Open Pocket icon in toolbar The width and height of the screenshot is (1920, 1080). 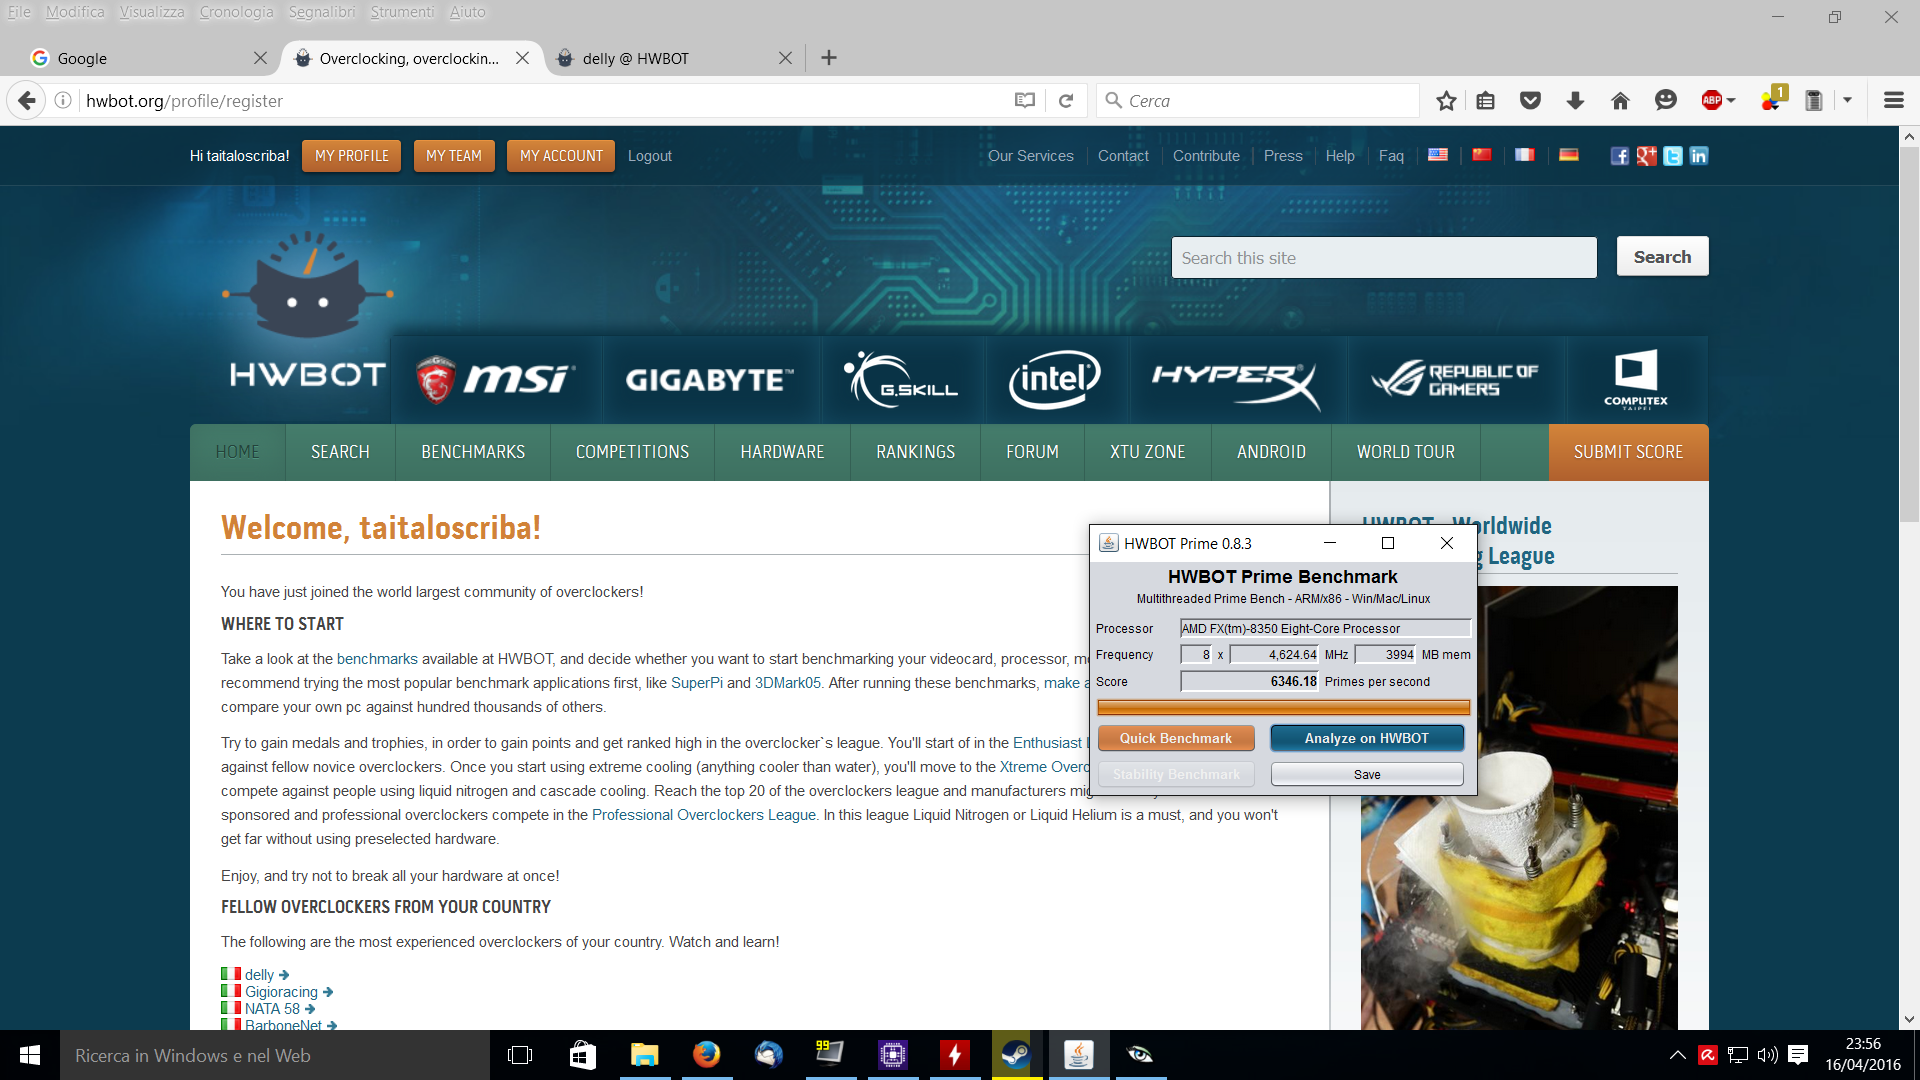pos(1530,100)
